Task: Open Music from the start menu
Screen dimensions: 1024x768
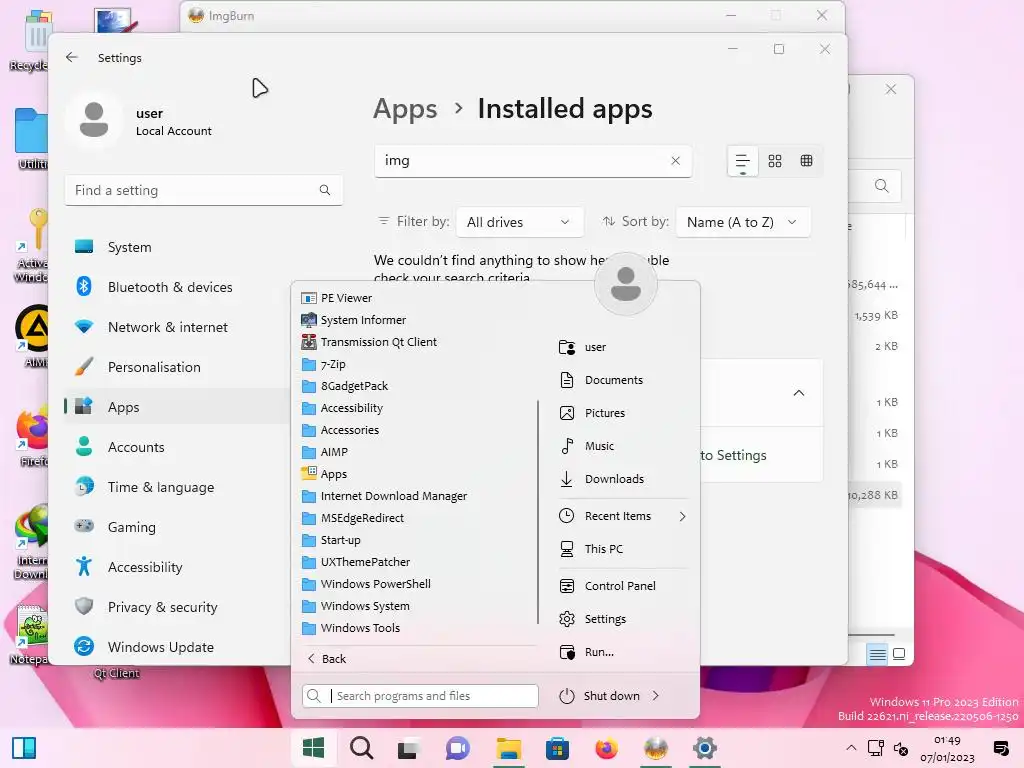Action: [586, 446]
